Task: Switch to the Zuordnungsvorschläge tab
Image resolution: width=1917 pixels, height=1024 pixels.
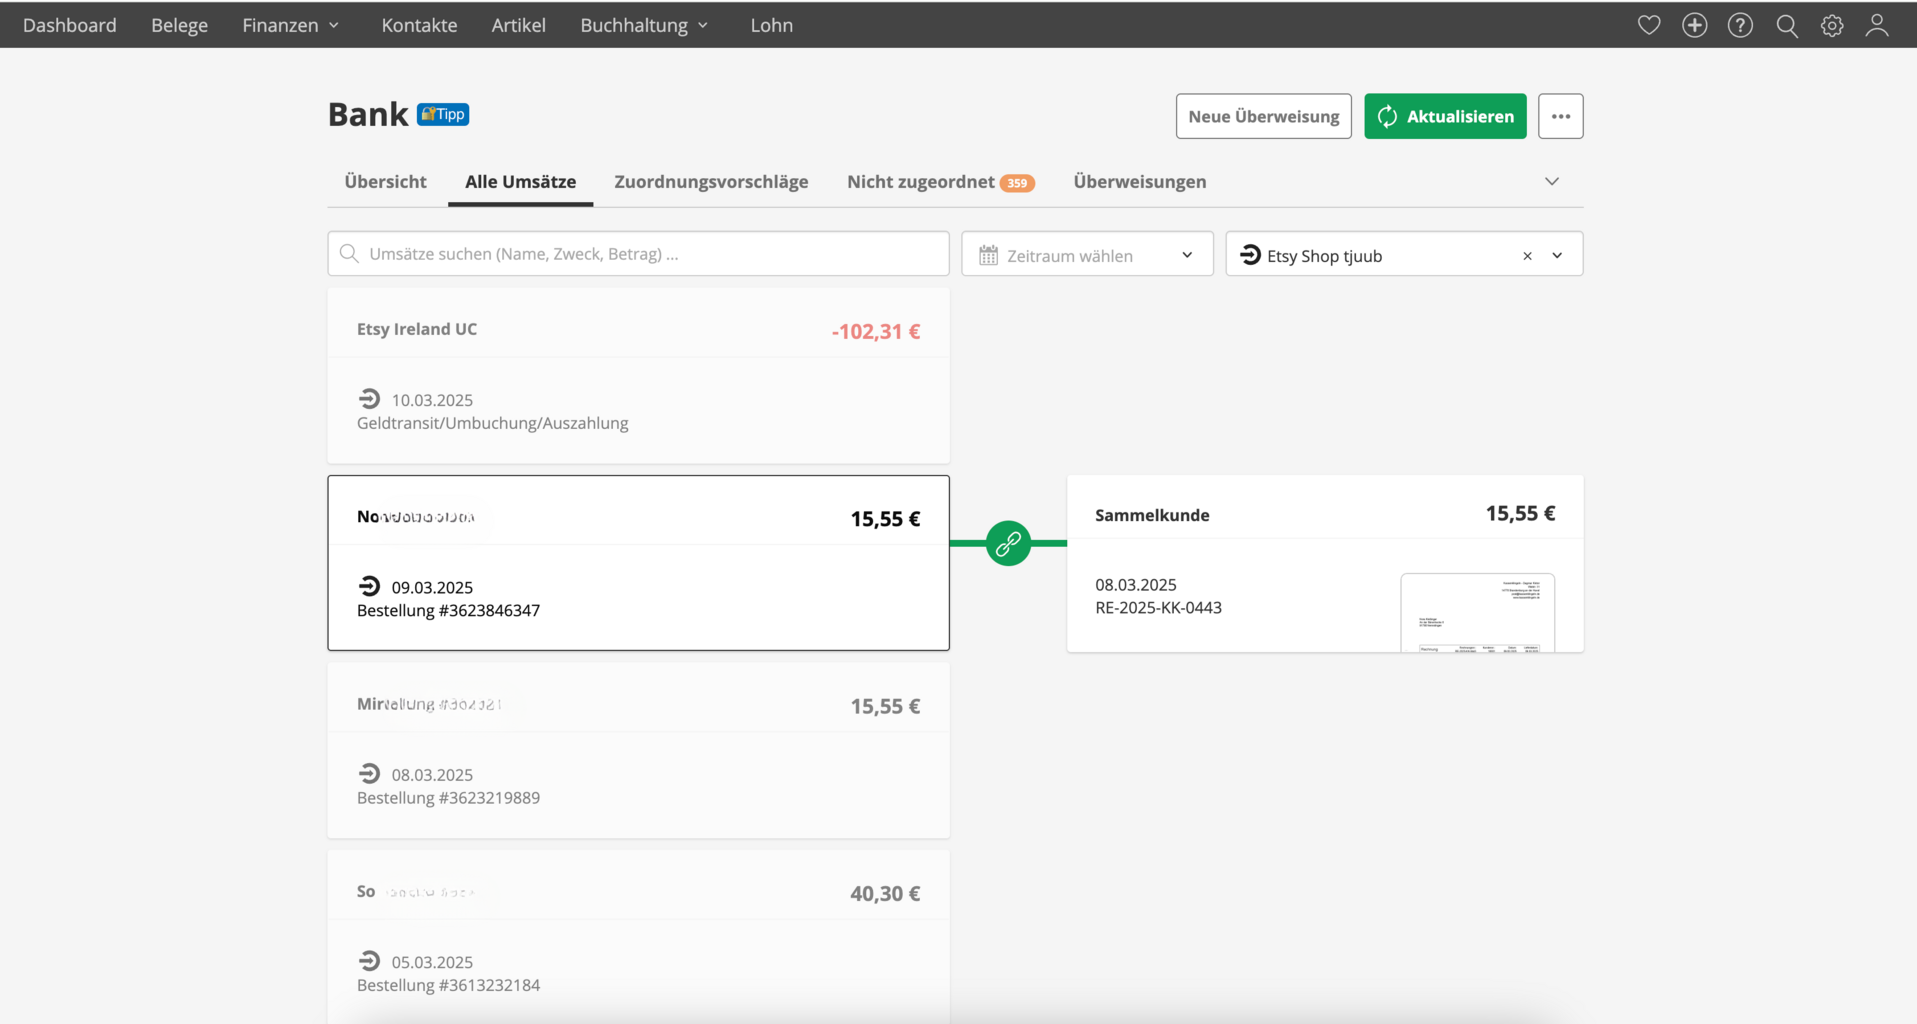Action: [711, 182]
